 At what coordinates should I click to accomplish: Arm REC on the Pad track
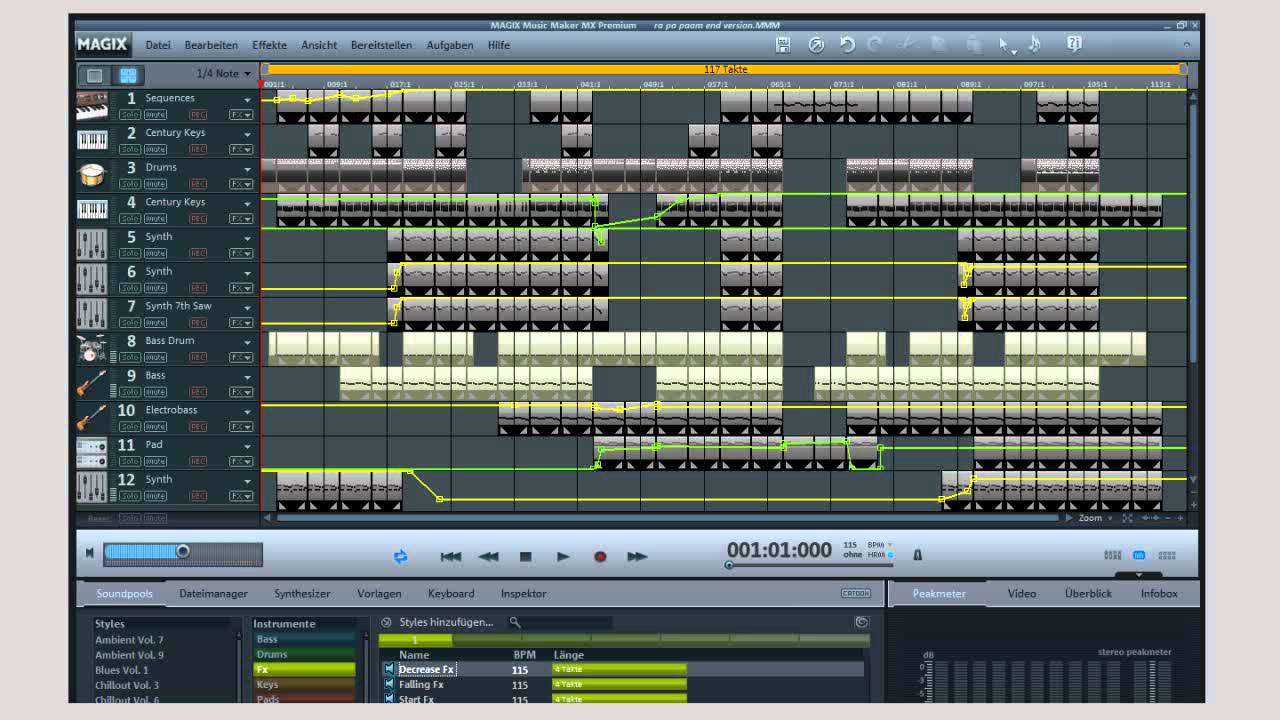click(x=198, y=461)
